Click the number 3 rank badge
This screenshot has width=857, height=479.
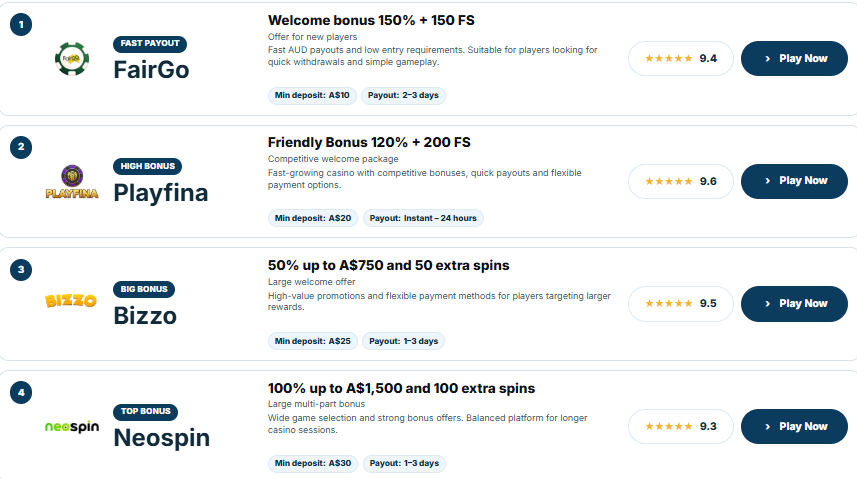pos(21,270)
